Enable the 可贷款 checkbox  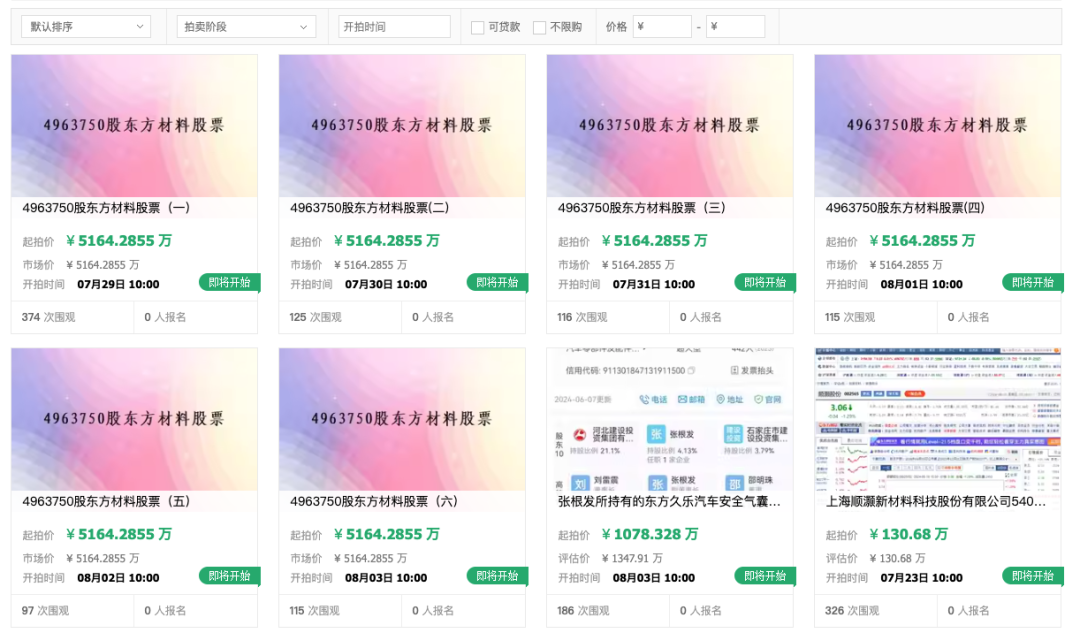click(x=478, y=28)
